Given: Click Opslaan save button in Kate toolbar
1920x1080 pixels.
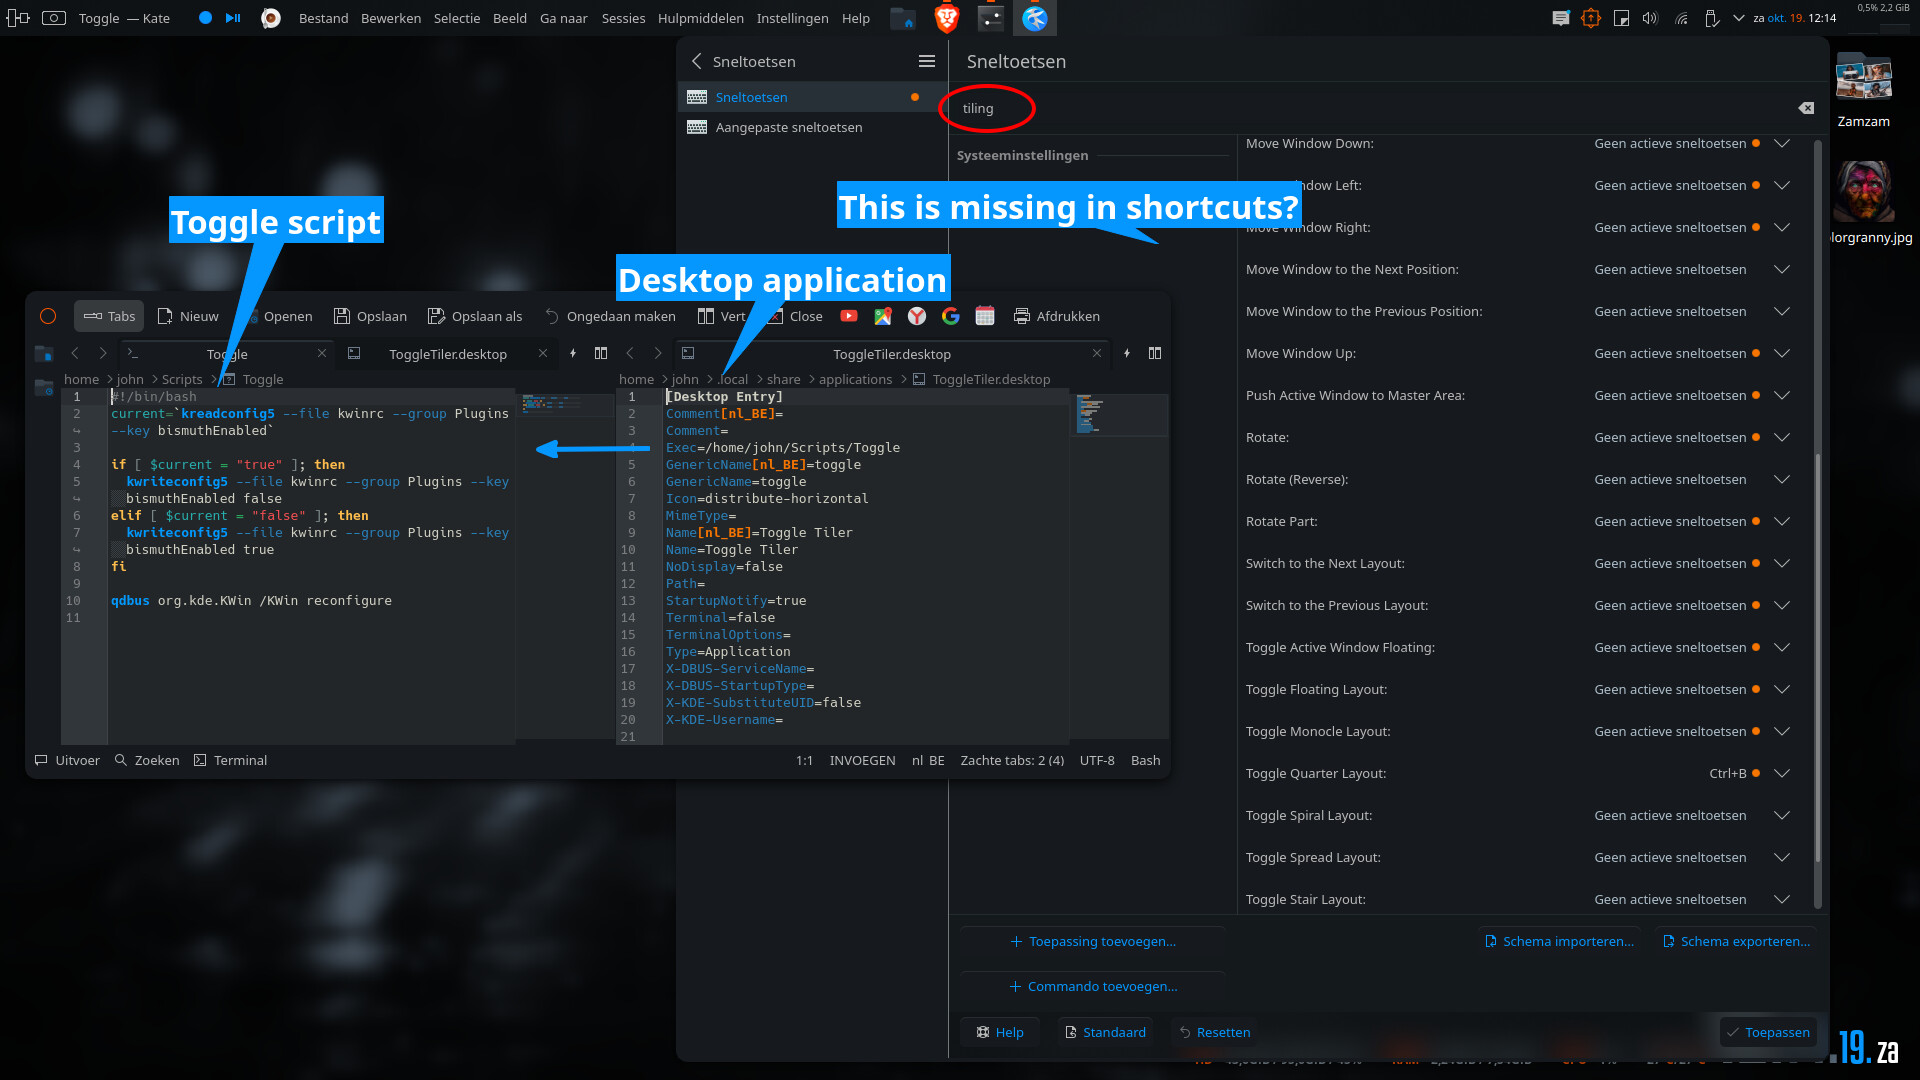Looking at the screenshot, I should coord(370,316).
